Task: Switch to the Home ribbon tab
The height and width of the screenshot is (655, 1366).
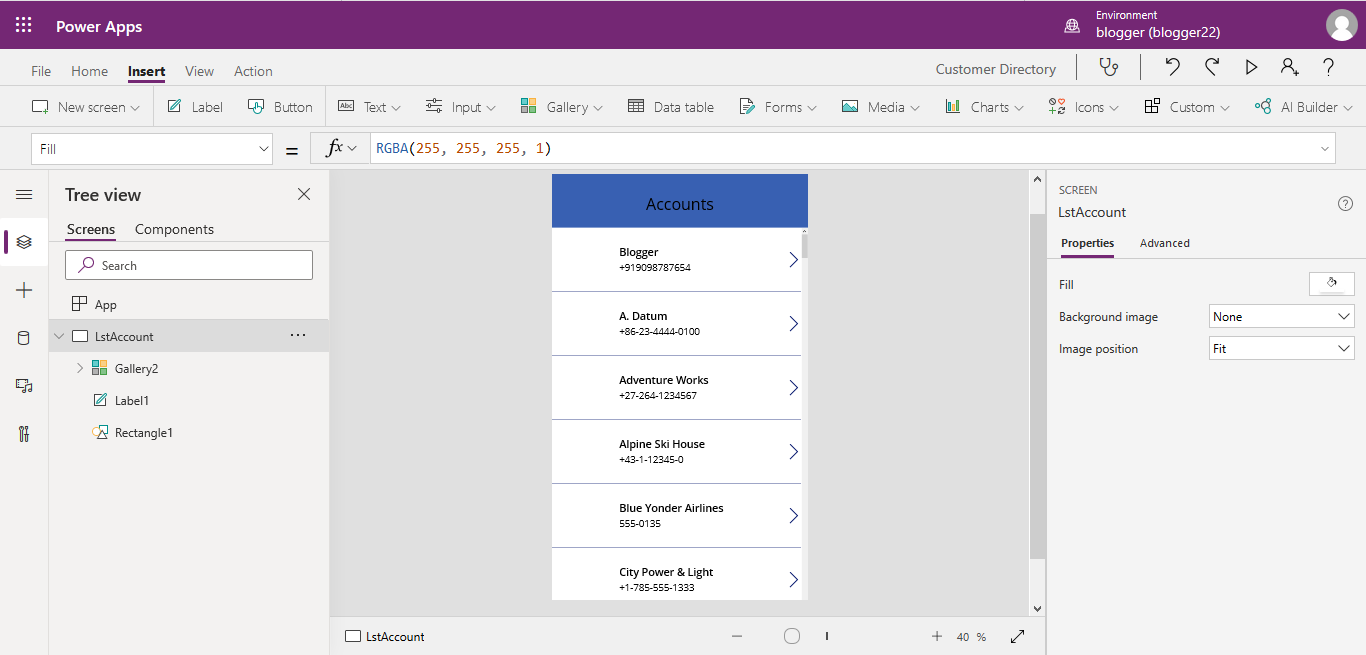Action: (89, 71)
